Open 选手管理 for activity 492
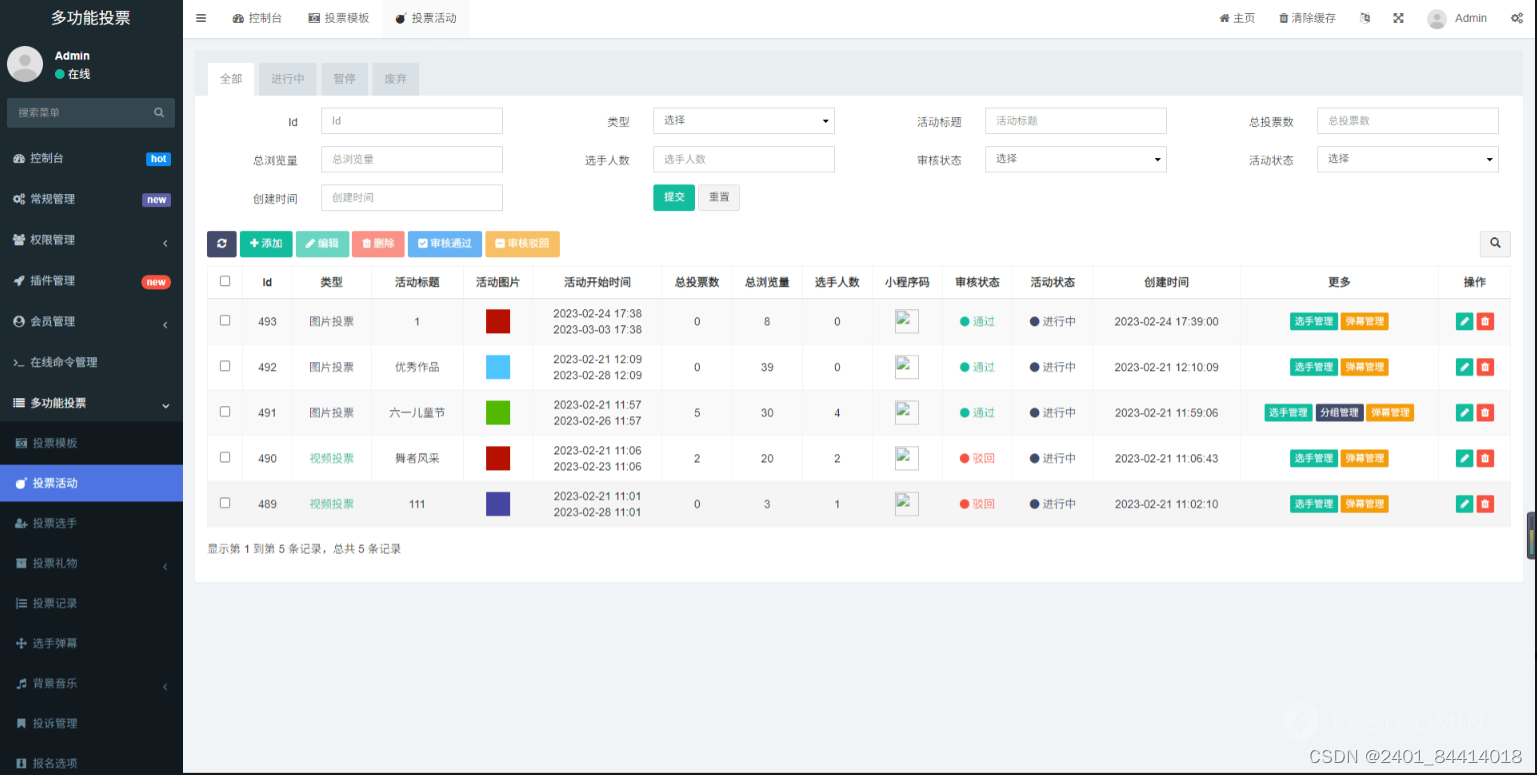Image resolution: width=1537 pixels, height=775 pixels. 1313,367
